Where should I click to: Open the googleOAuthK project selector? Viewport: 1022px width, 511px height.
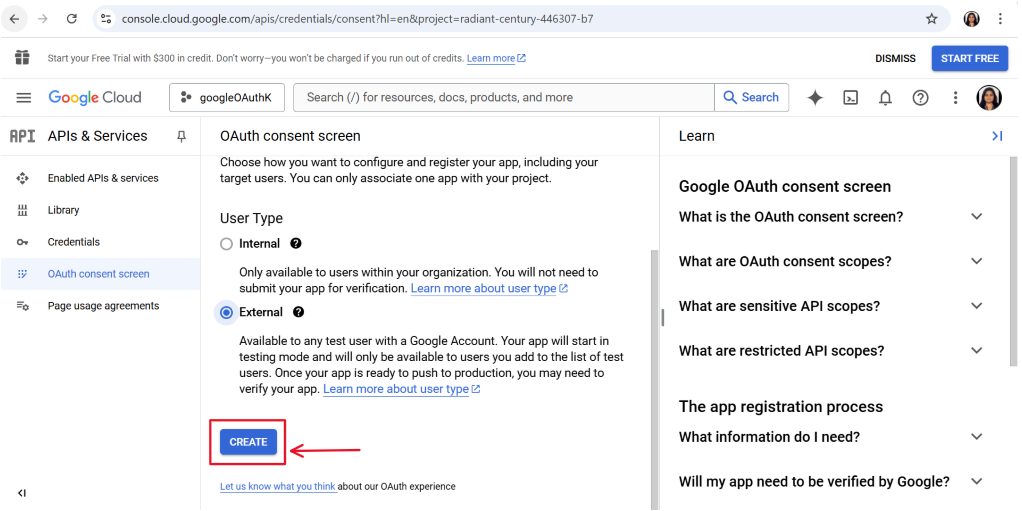click(228, 98)
